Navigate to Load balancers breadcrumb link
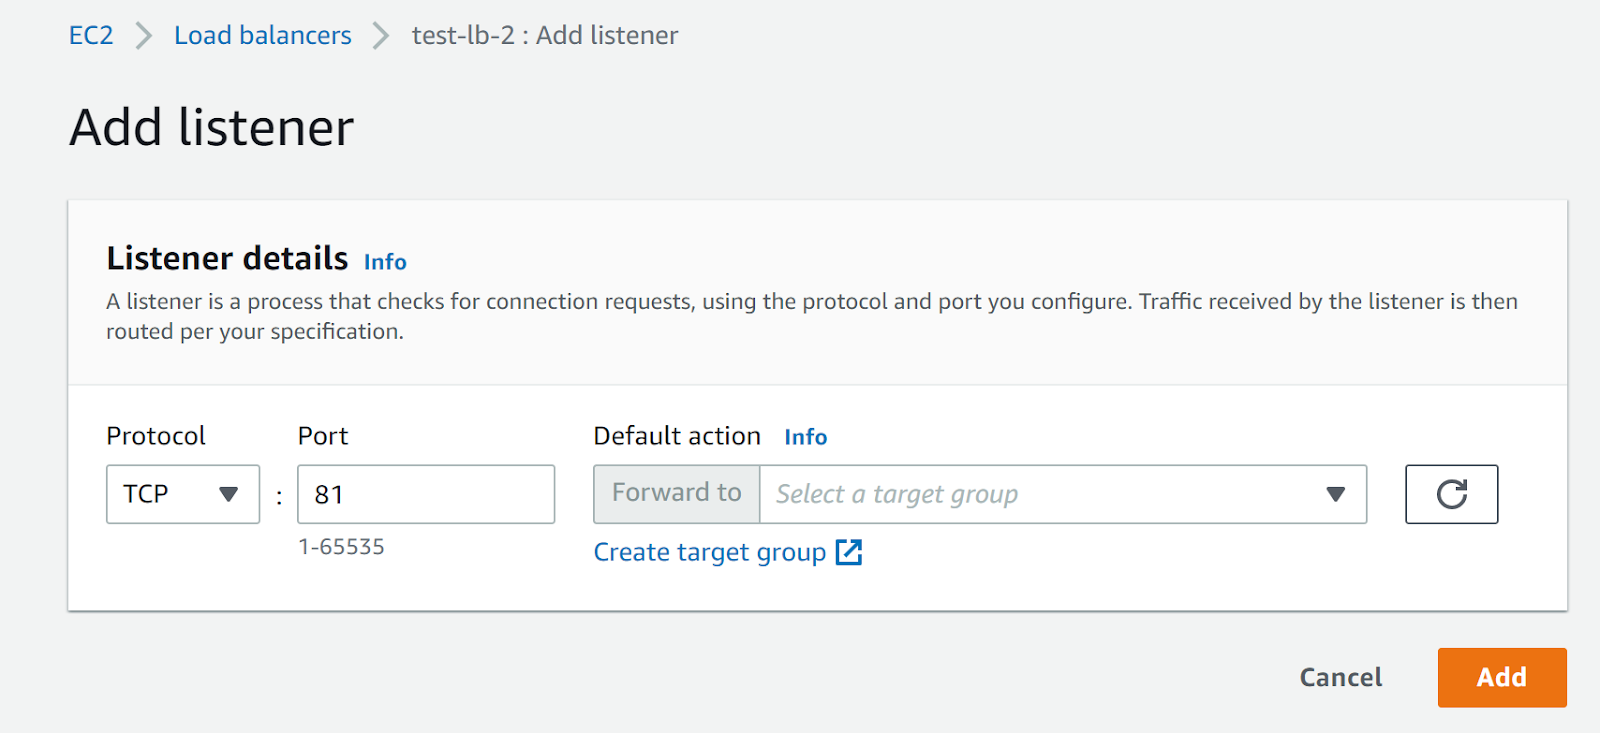 pos(262,36)
